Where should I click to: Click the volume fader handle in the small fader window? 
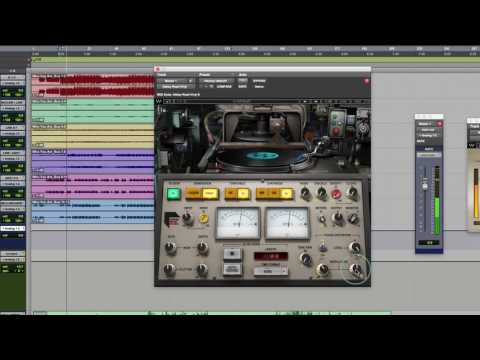pyautogui.click(x=425, y=185)
